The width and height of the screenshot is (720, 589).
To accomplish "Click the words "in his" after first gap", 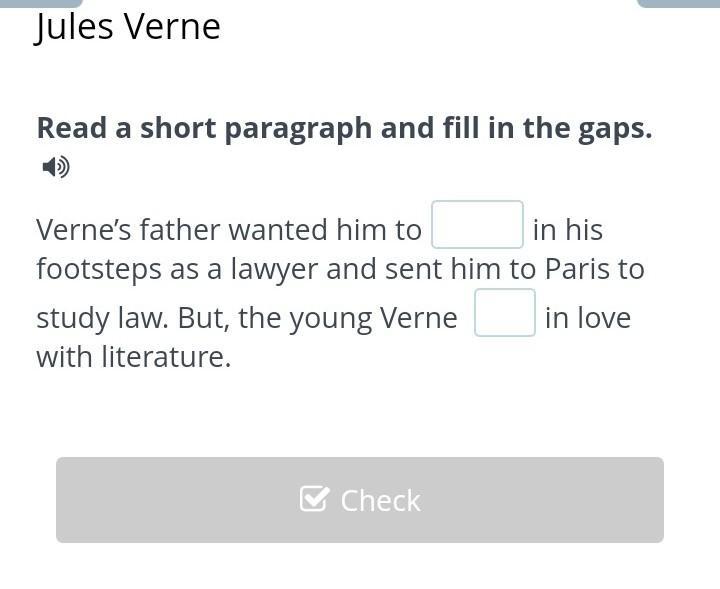I will click(567, 230).
